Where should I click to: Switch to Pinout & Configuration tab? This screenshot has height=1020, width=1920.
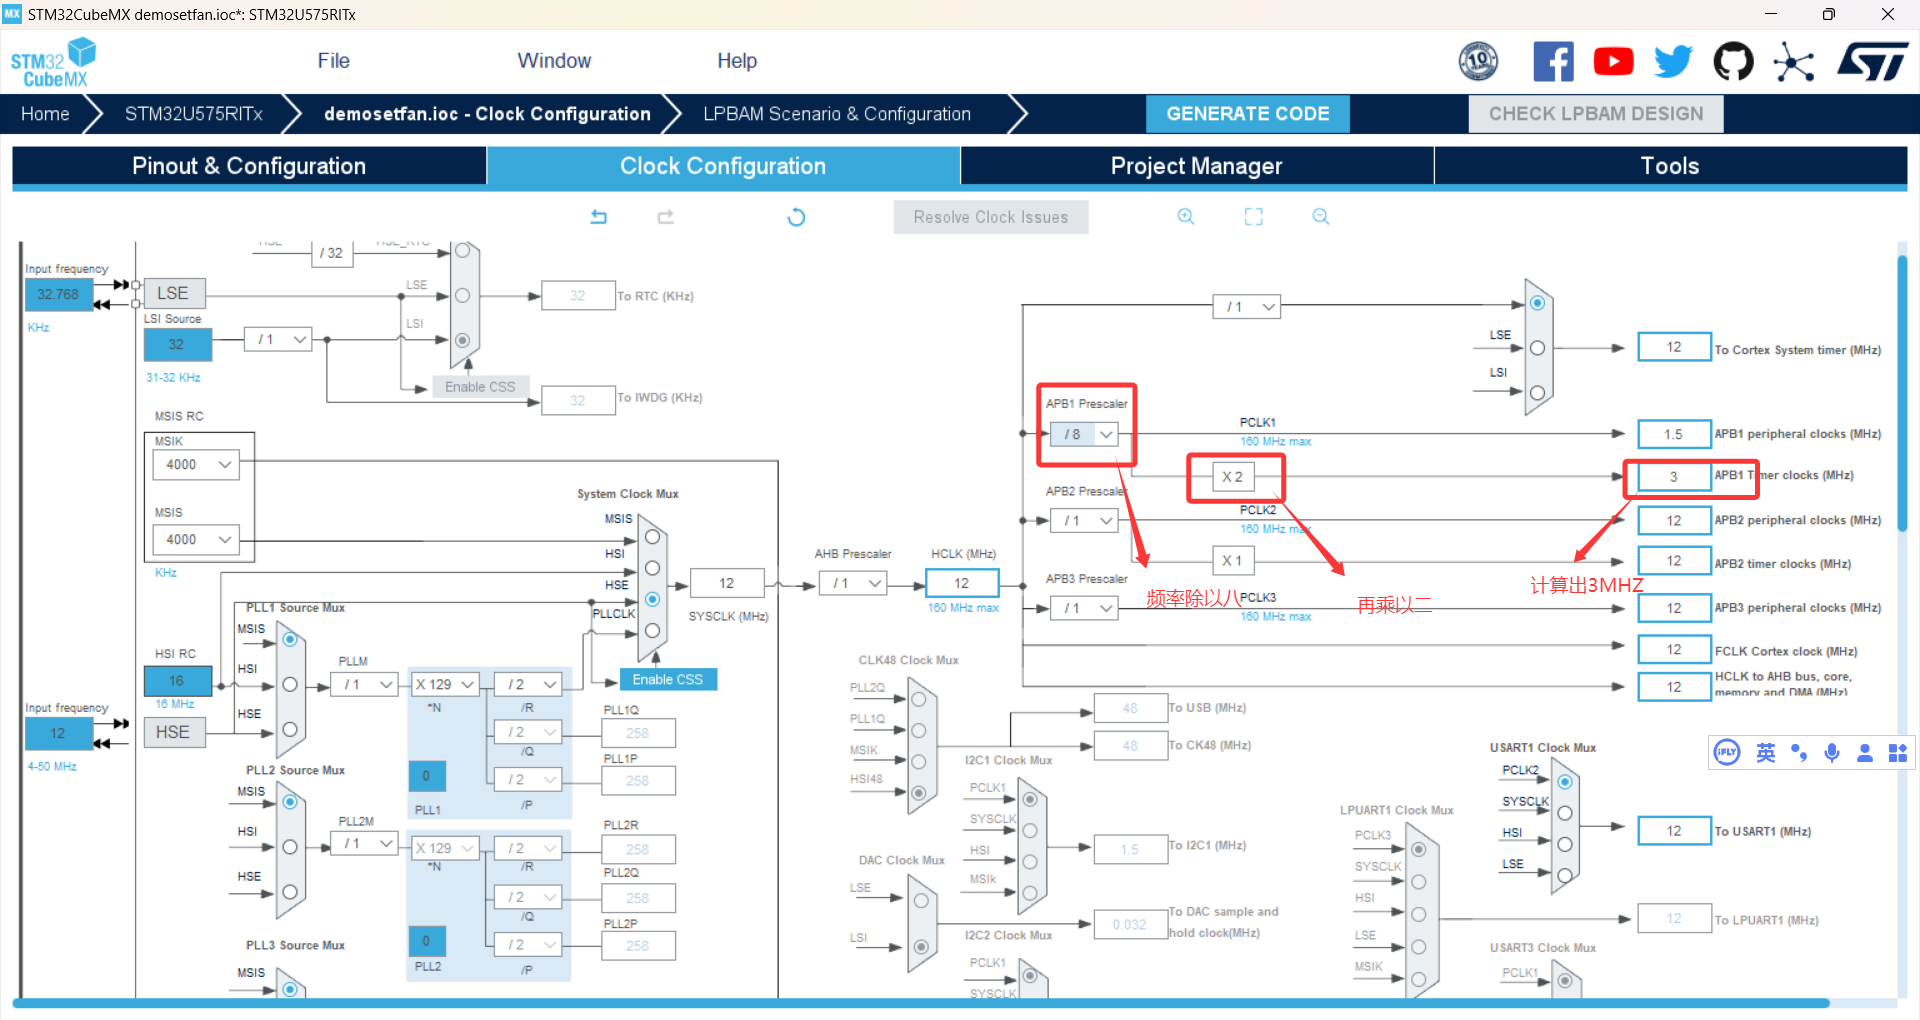249,166
